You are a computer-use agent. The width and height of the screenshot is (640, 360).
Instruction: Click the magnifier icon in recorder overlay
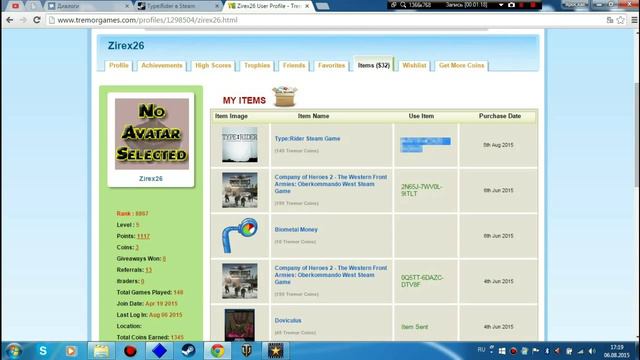403,5
